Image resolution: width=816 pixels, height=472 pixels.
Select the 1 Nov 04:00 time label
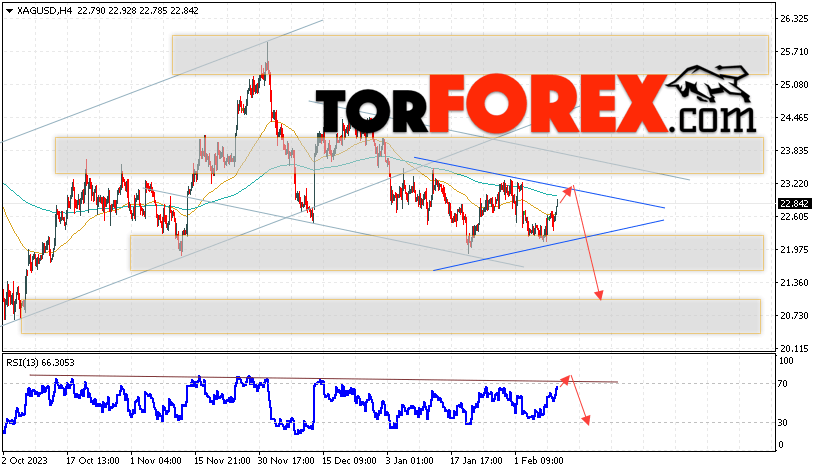click(156, 461)
